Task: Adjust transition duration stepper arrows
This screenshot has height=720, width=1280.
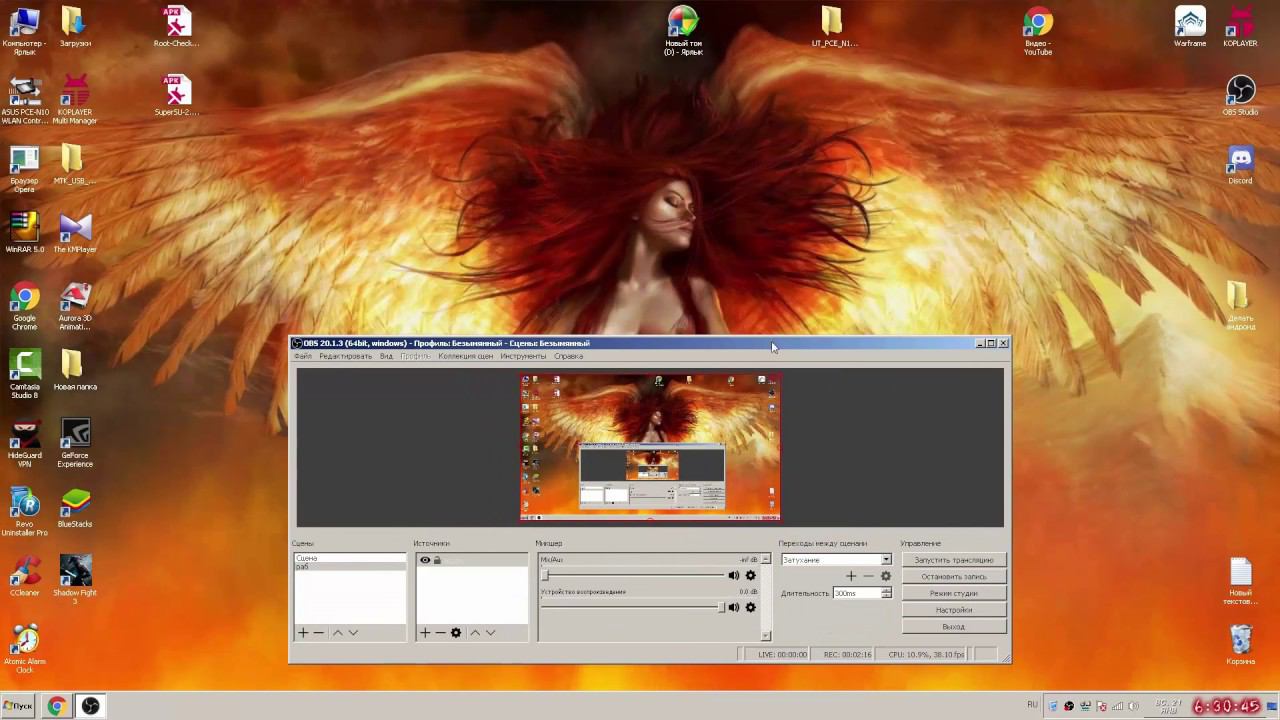Action: click(x=886, y=593)
